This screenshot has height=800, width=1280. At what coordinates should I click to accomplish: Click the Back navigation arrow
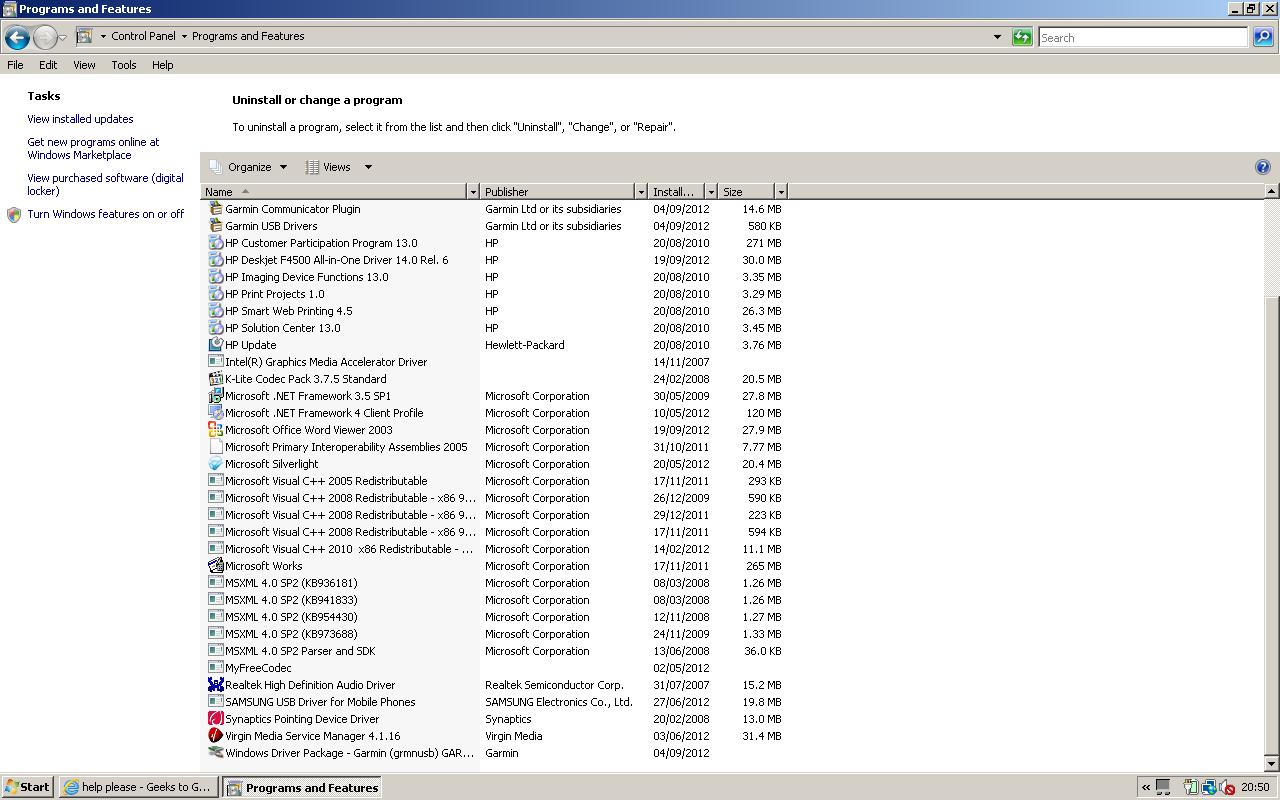(x=17, y=38)
